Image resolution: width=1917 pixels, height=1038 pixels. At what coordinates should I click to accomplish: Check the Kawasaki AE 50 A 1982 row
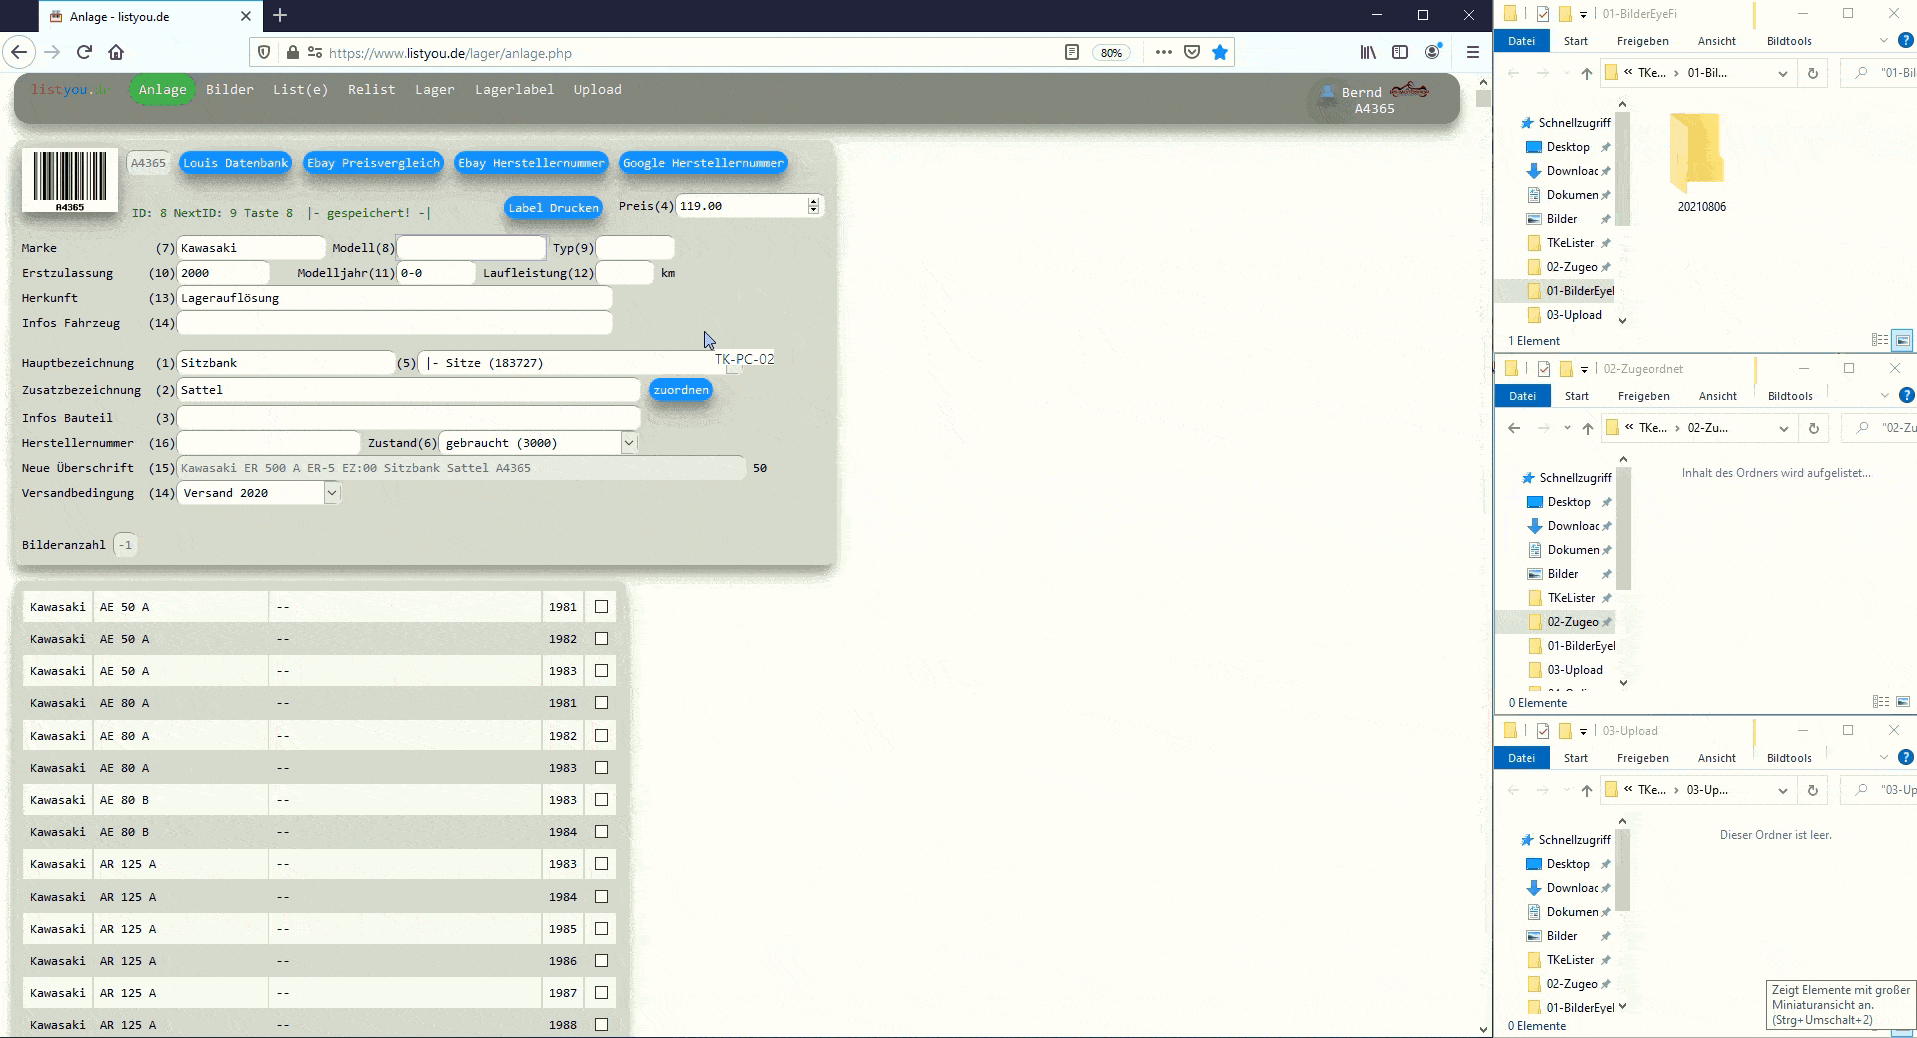pos(601,639)
